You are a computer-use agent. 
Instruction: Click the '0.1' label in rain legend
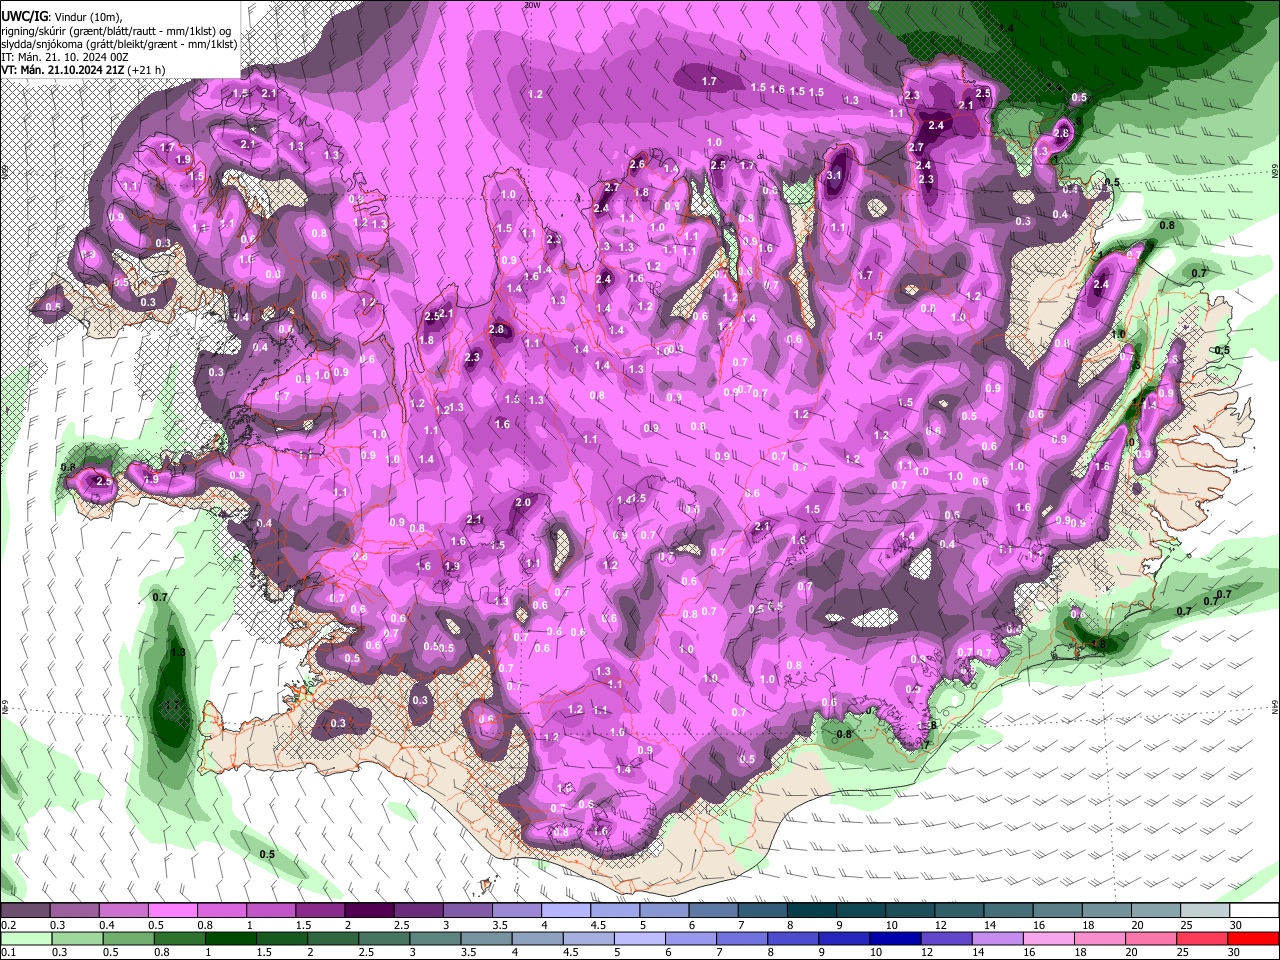click(x=8, y=953)
